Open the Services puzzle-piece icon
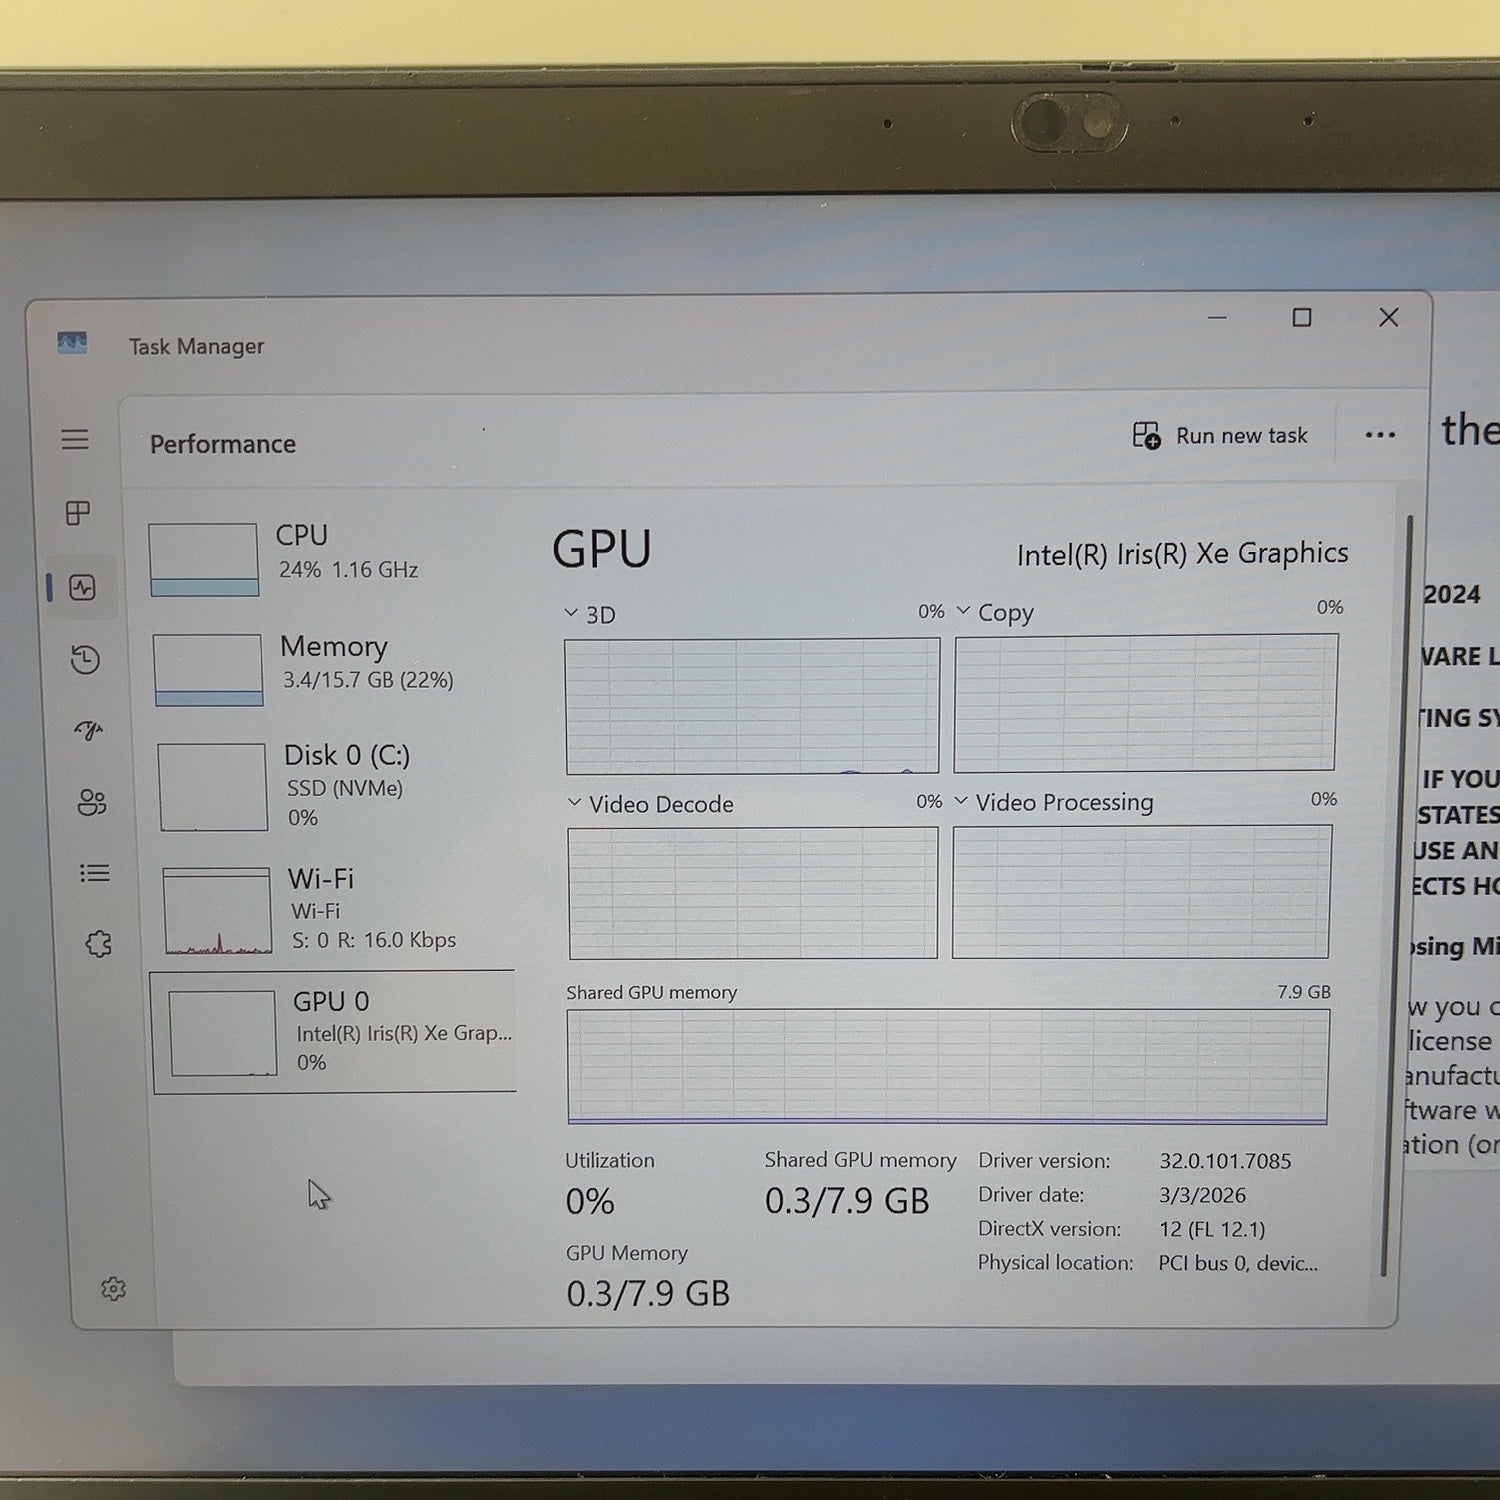The image size is (1500, 1500). pyautogui.click(x=98, y=943)
